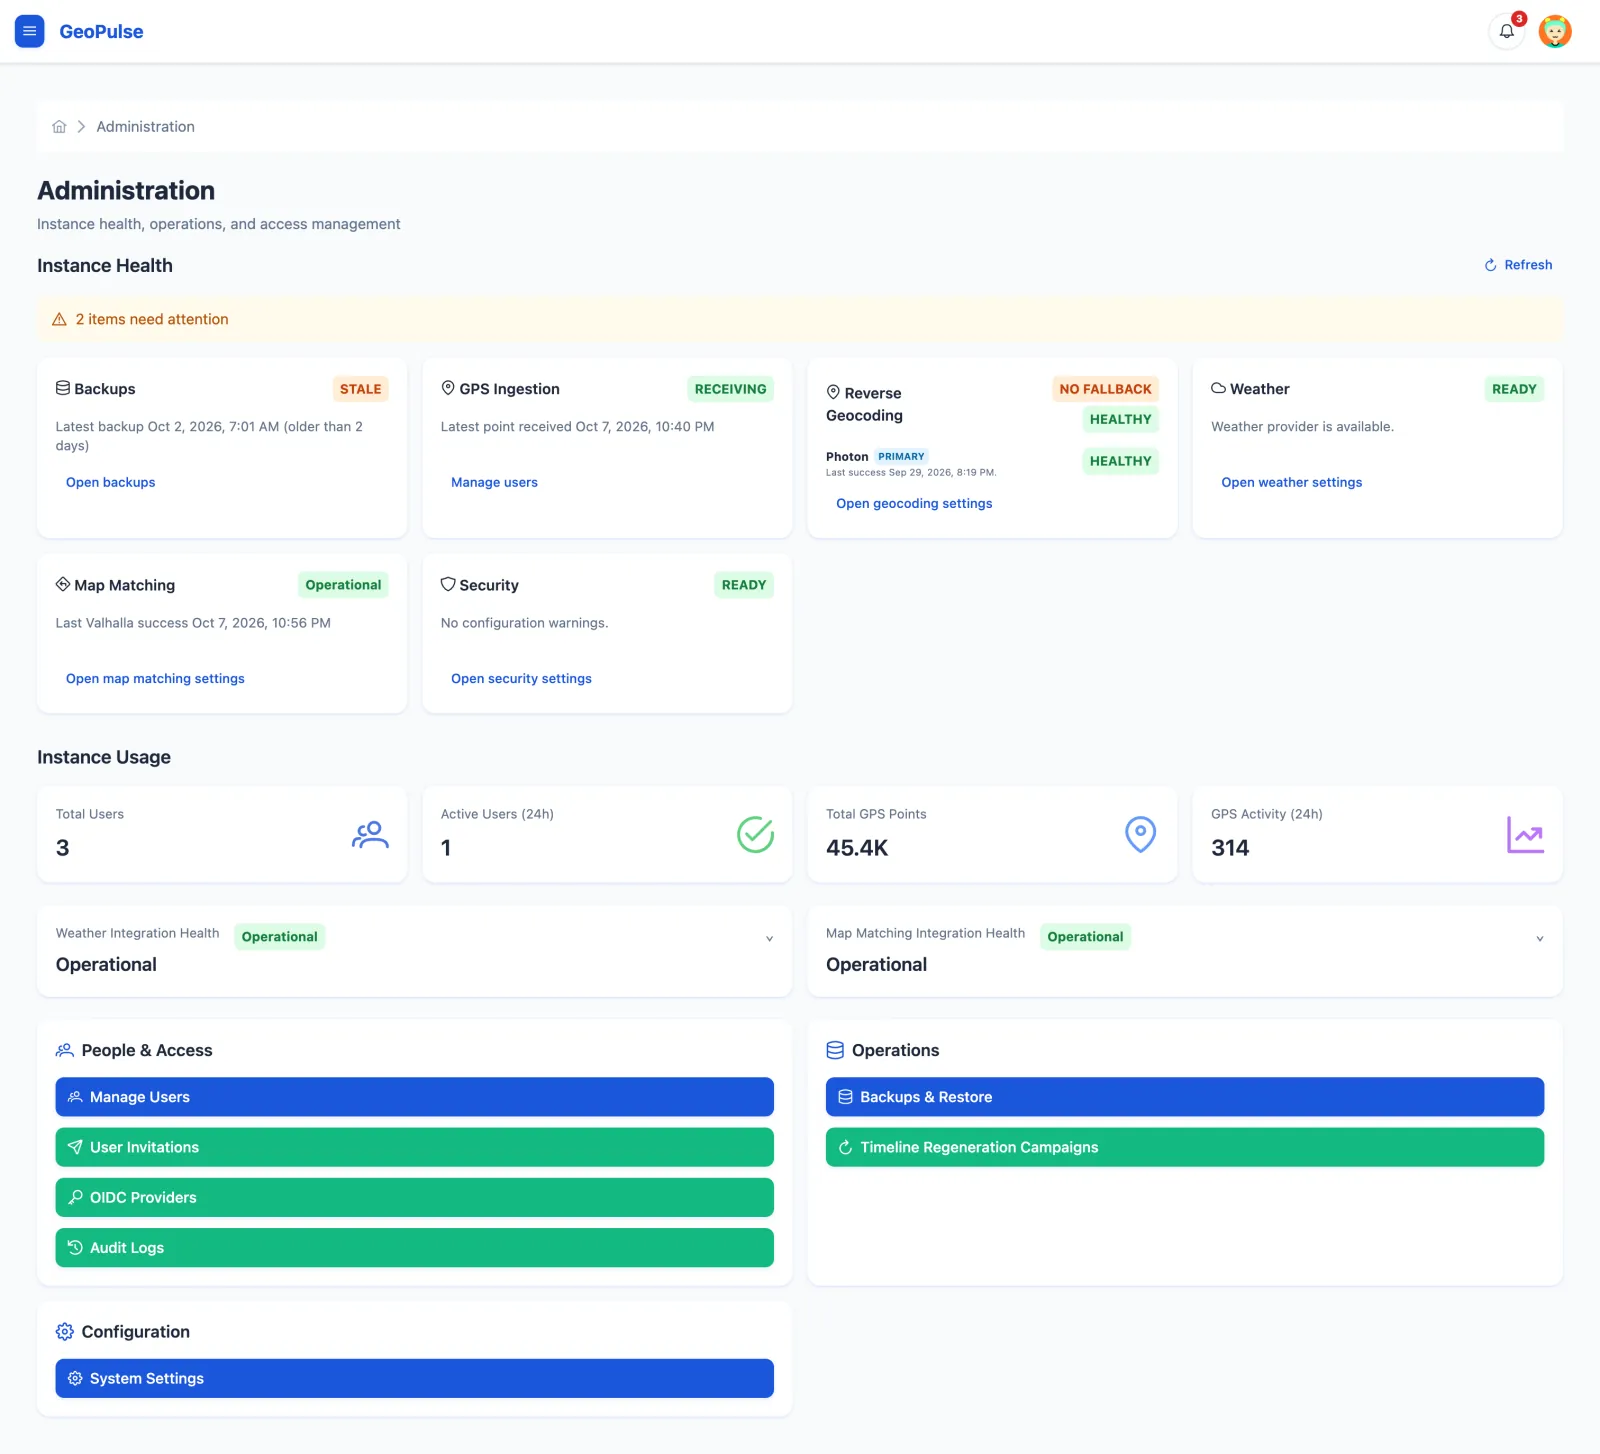Click the Backups database icon

tap(63, 388)
